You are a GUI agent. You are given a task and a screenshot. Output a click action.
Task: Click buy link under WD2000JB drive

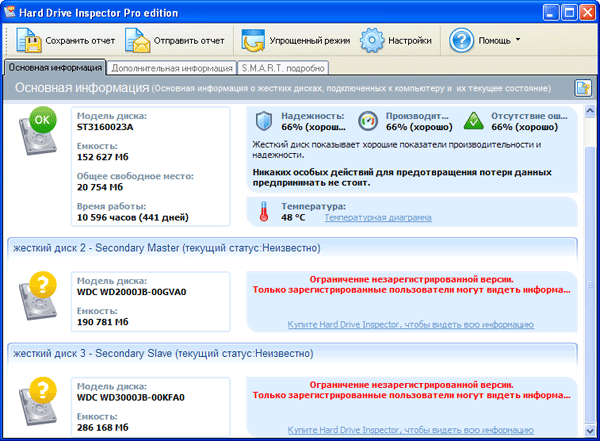(x=411, y=325)
